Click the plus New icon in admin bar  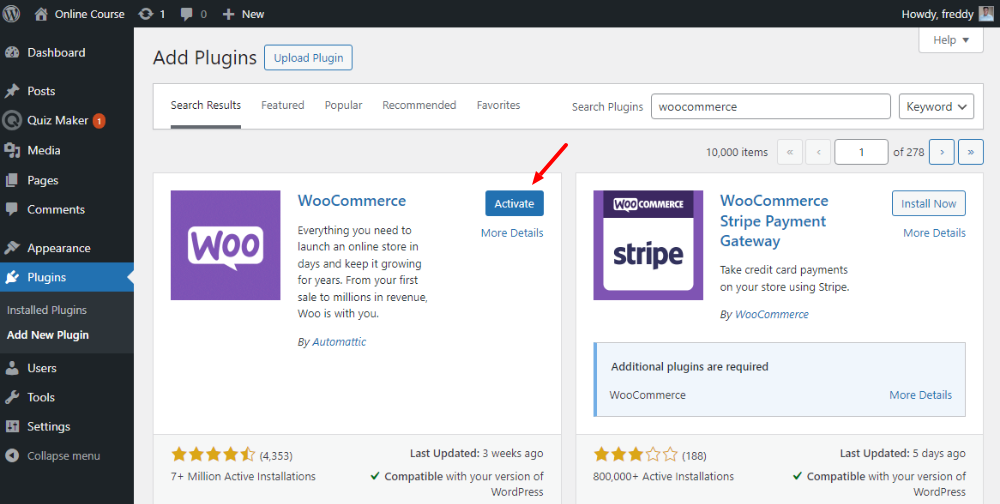click(228, 14)
